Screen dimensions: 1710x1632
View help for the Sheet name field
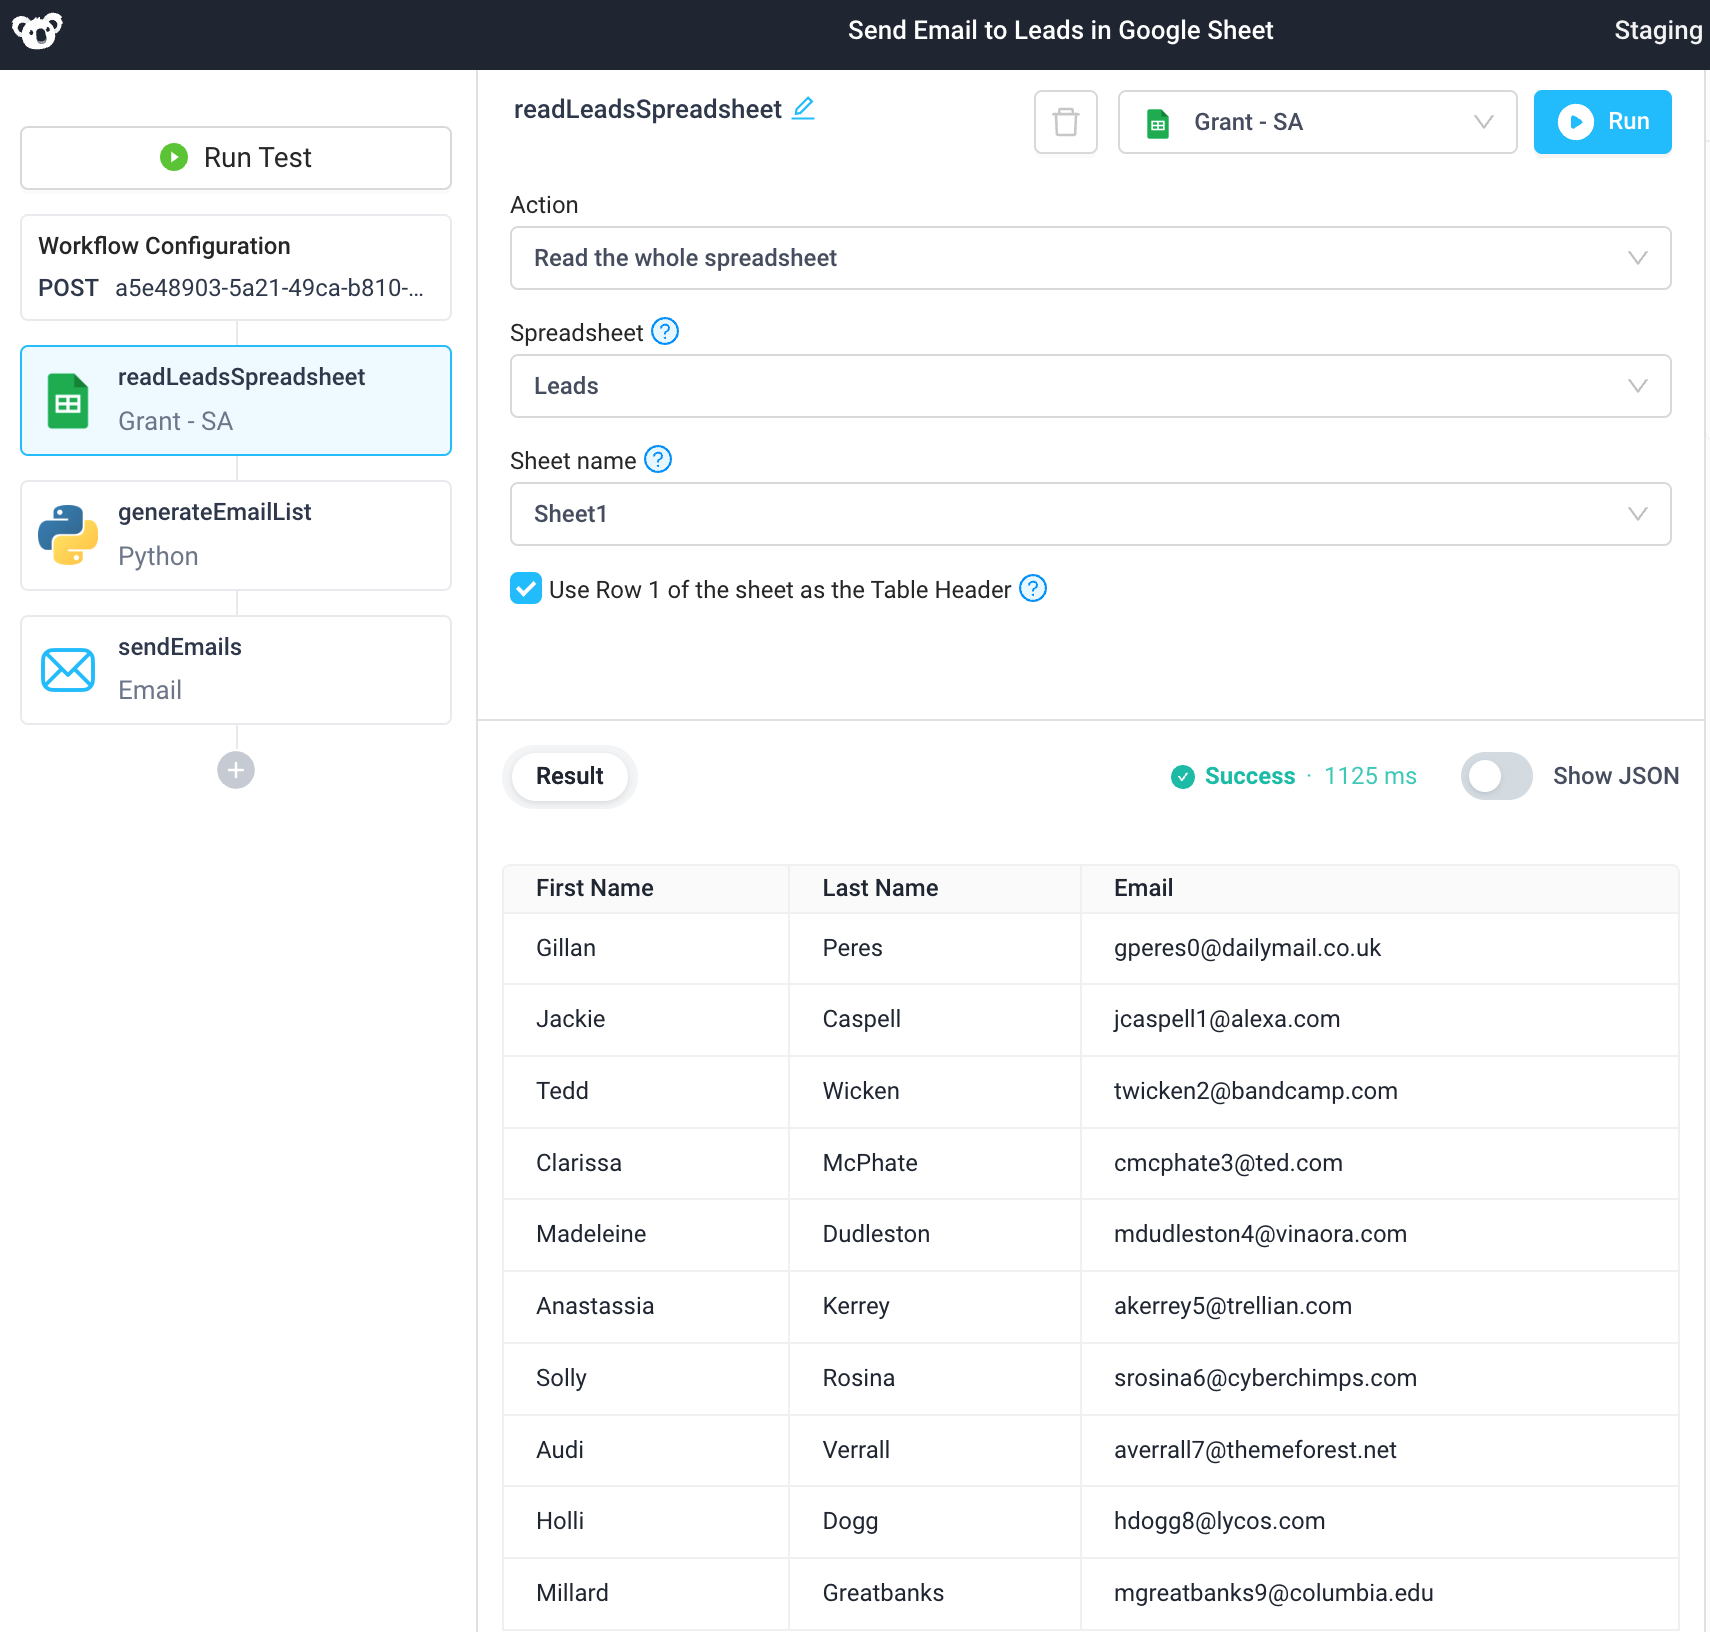(x=658, y=460)
